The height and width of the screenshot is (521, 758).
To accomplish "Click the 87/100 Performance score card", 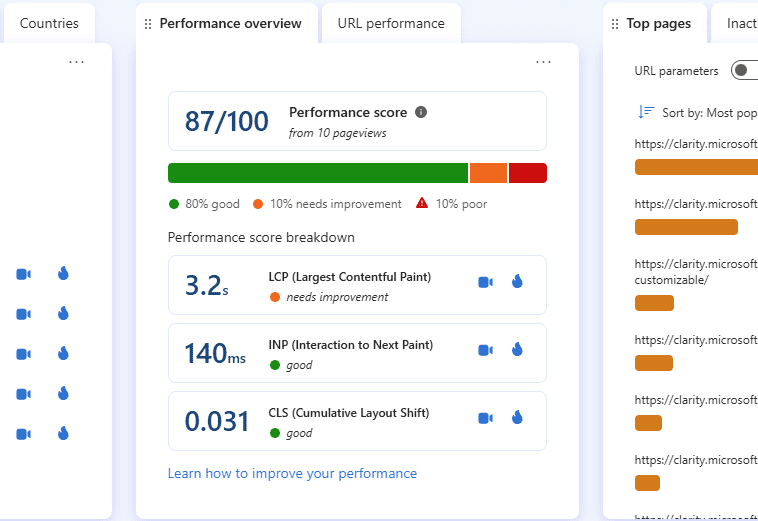I will (357, 121).
